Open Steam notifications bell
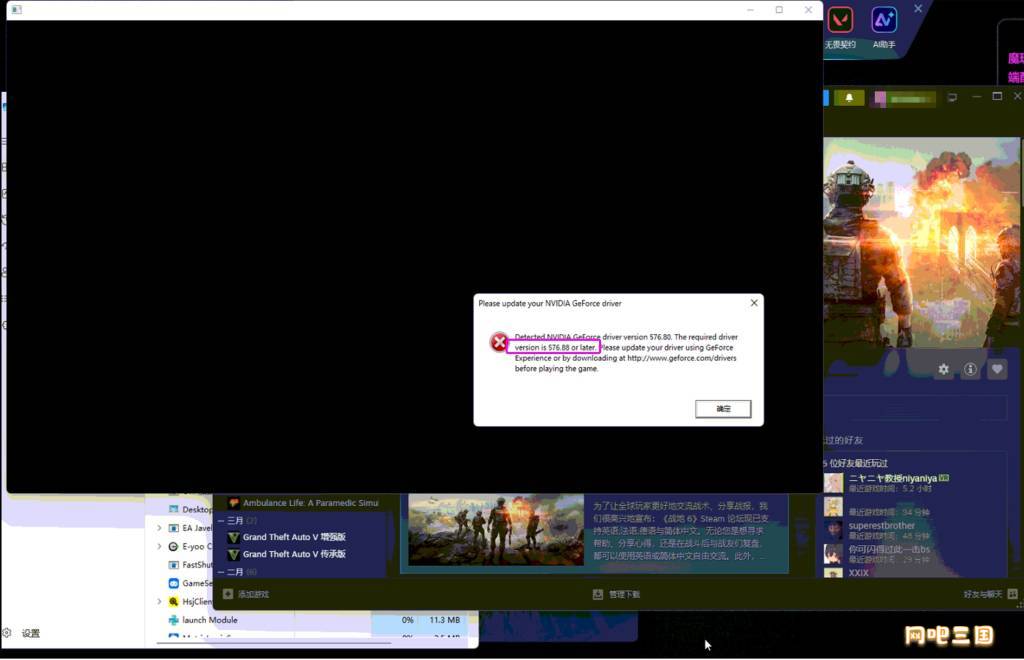The image size is (1024, 660). (x=849, y=98)
